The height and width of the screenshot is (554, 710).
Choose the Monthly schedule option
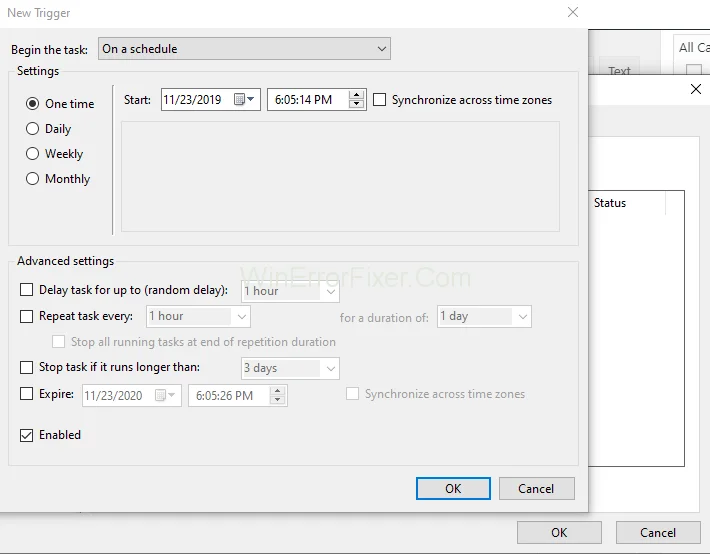pos(33,179)
